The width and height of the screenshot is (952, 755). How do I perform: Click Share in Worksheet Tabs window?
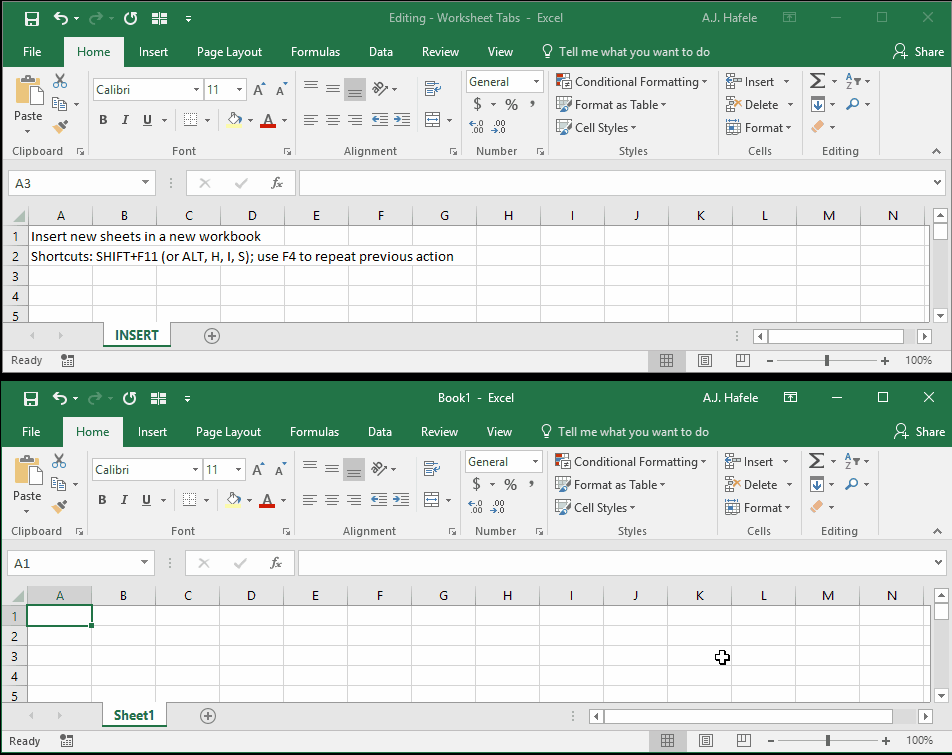coord(919,52)
